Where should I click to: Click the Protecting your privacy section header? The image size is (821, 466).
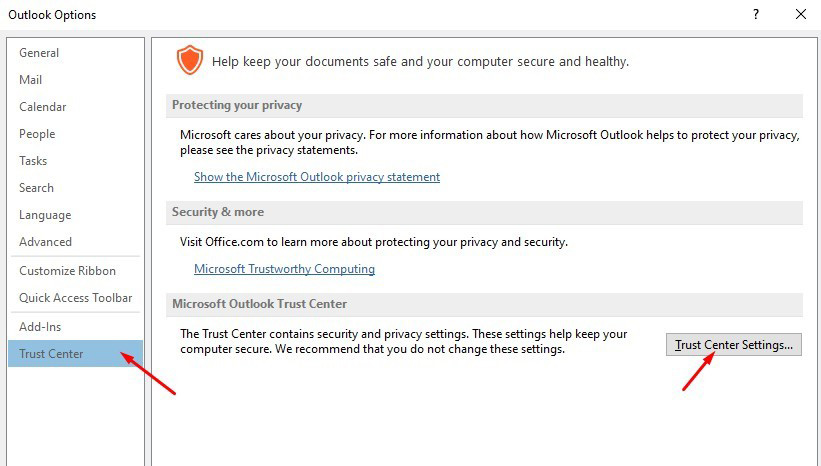(237, 105)
